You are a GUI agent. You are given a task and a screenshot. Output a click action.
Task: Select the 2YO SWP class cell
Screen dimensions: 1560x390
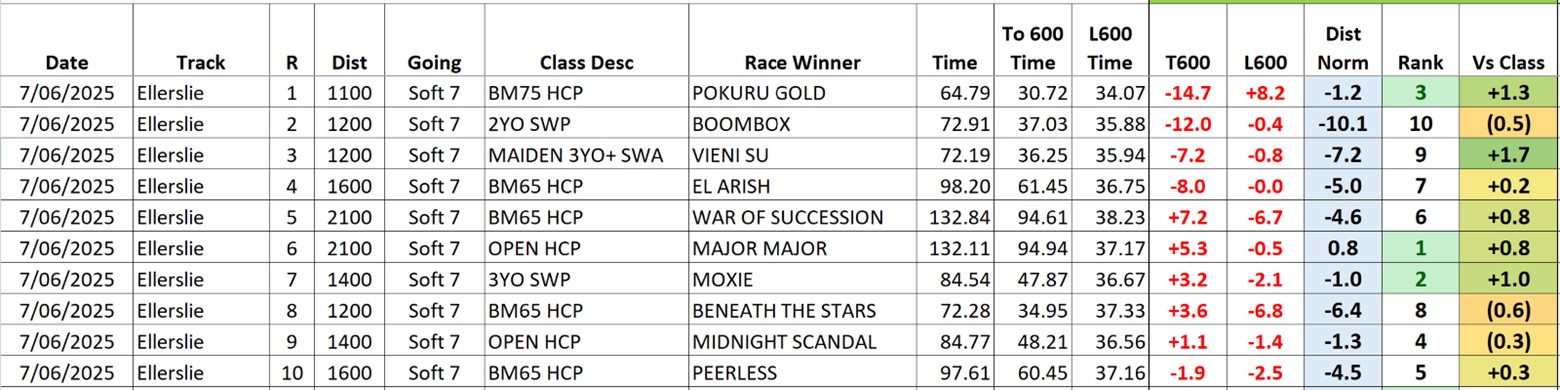(586, 124)
